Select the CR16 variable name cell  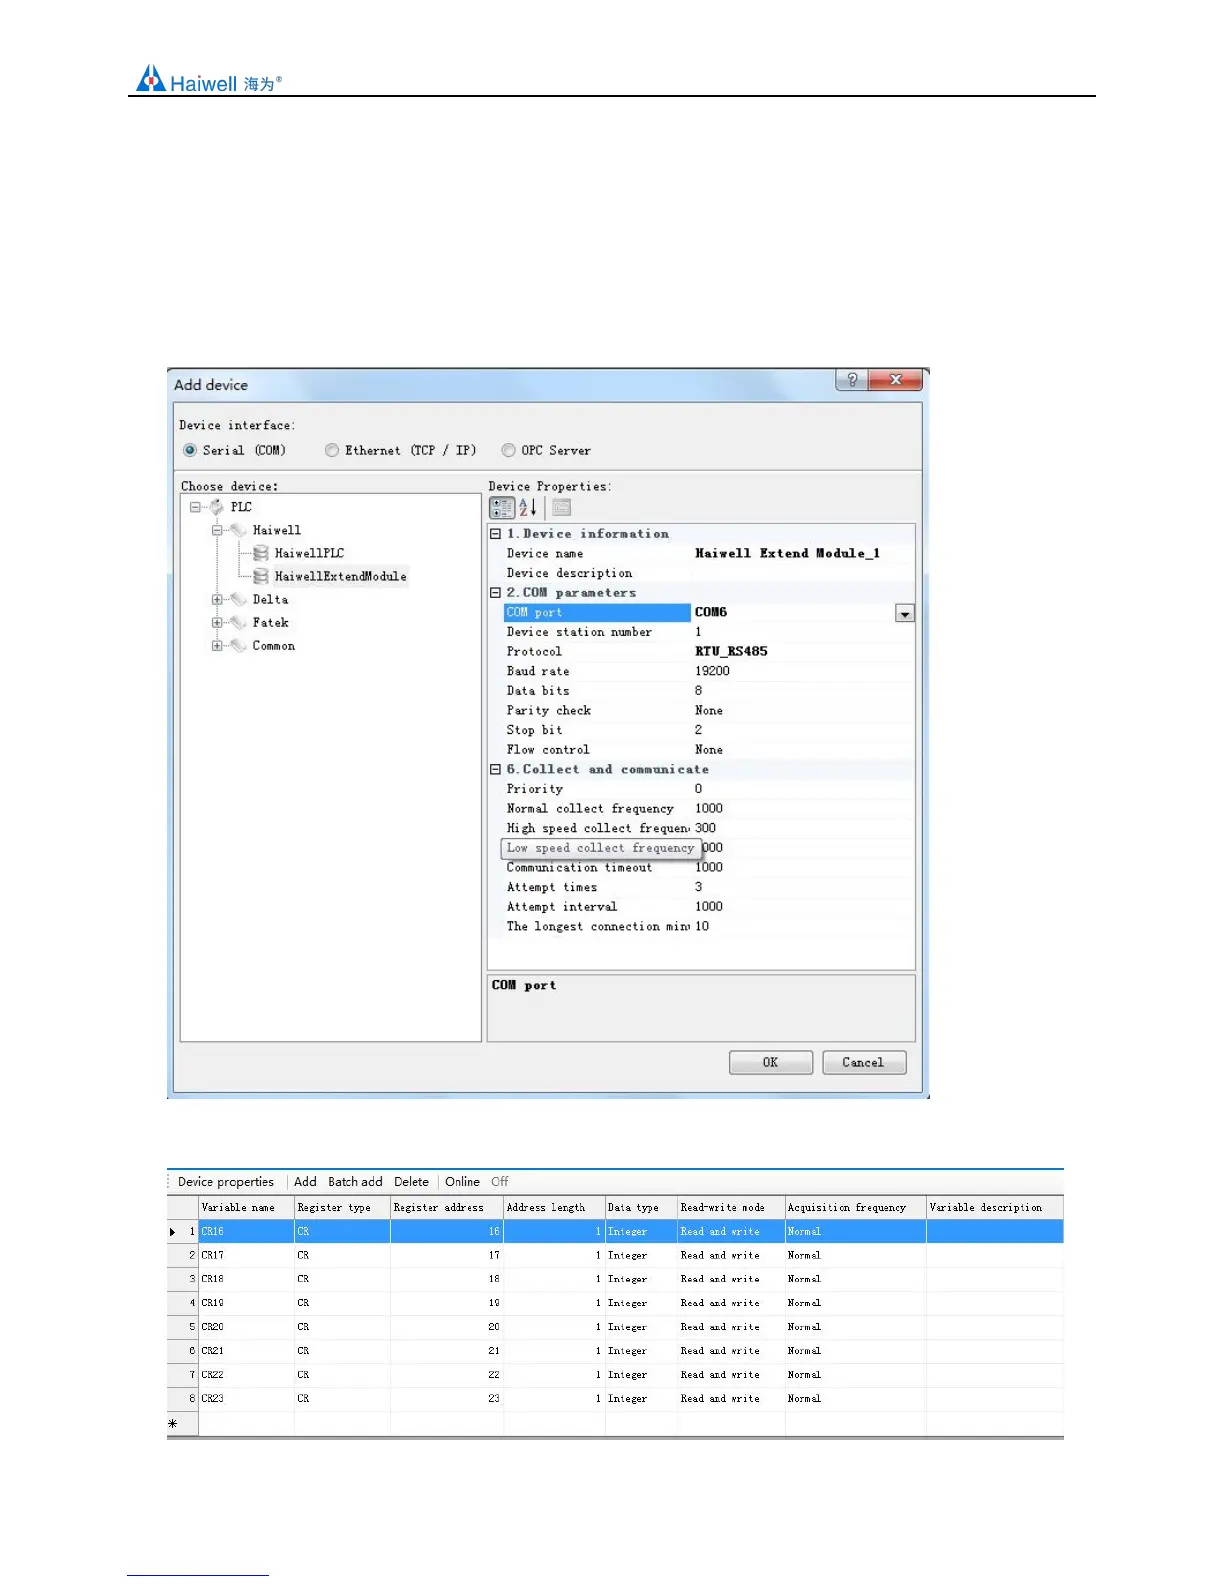(x=246, y=1232)
